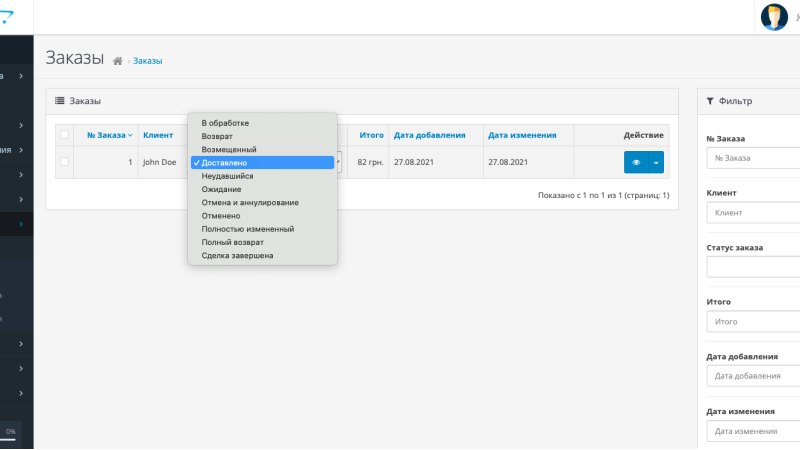Tick the select-all checkbox in table header
Viewport: 800px width, 450px height.
[64, 135]
